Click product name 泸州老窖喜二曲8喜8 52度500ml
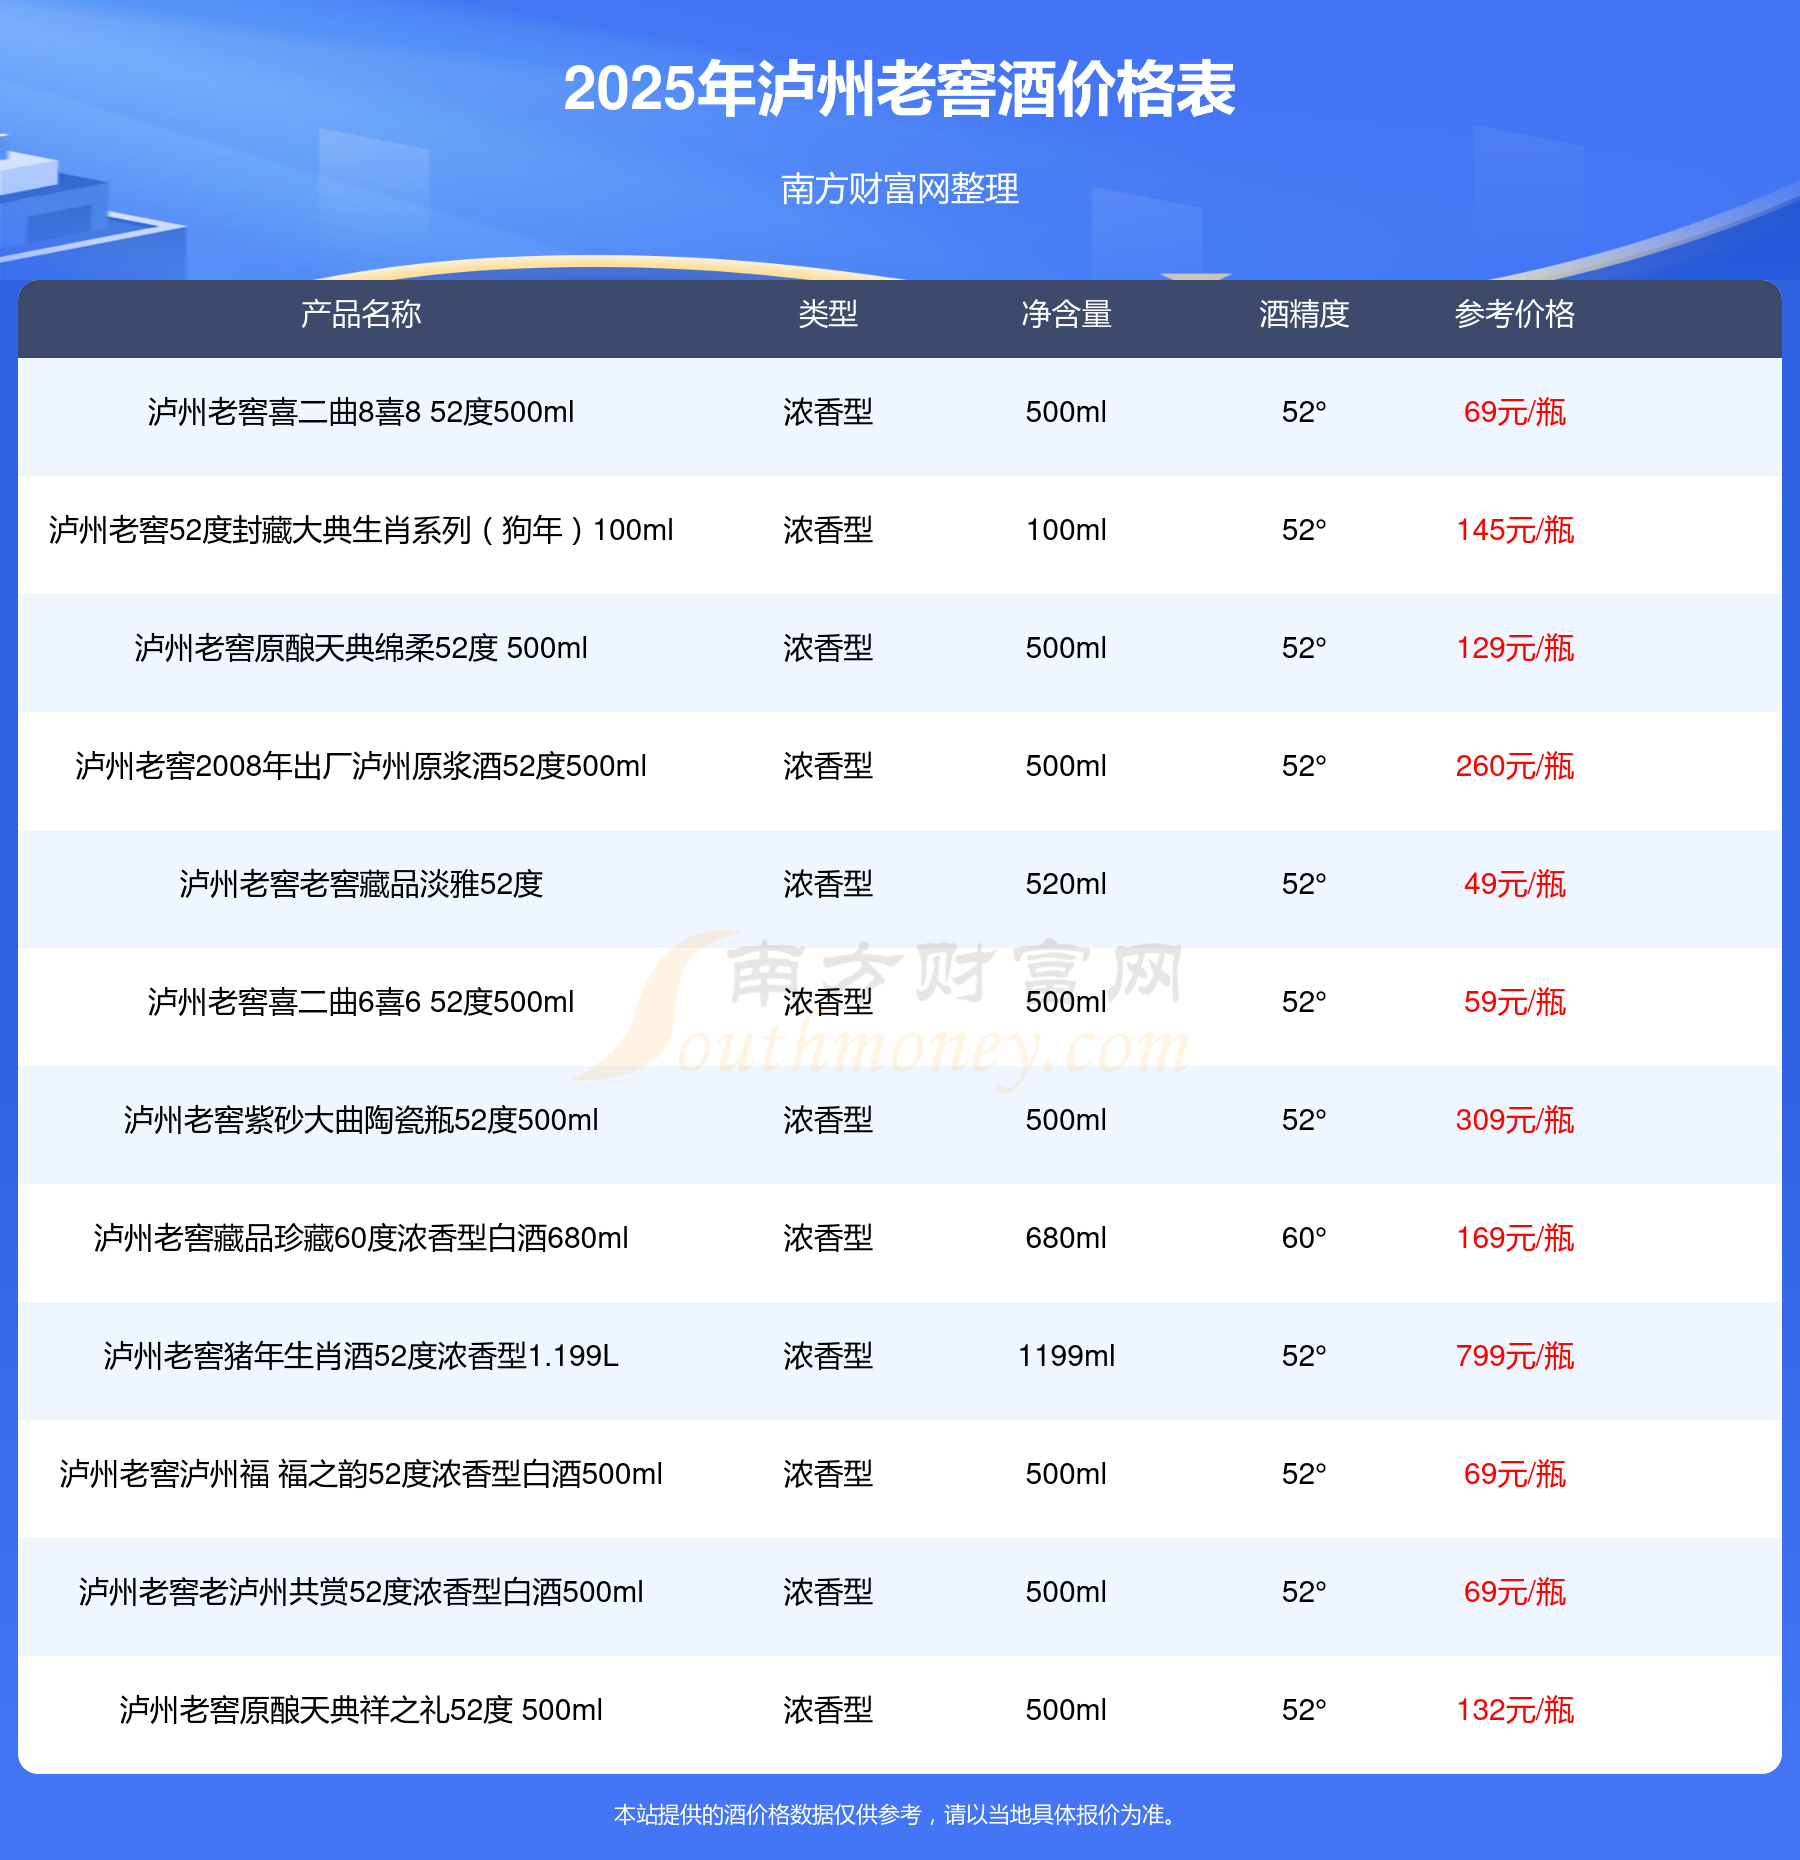The height and width of the screenshot is (1860, 1800). [x=361, y=412]
